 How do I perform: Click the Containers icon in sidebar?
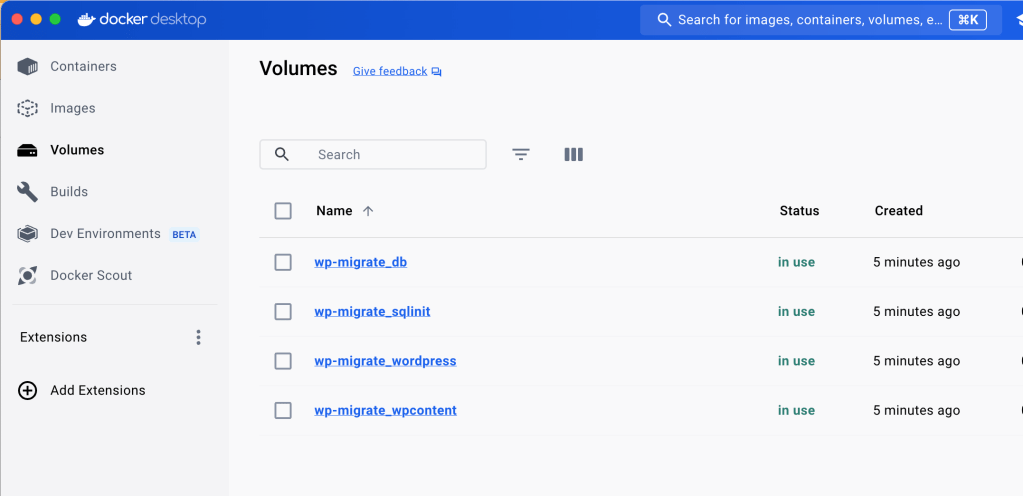[28, 67]
